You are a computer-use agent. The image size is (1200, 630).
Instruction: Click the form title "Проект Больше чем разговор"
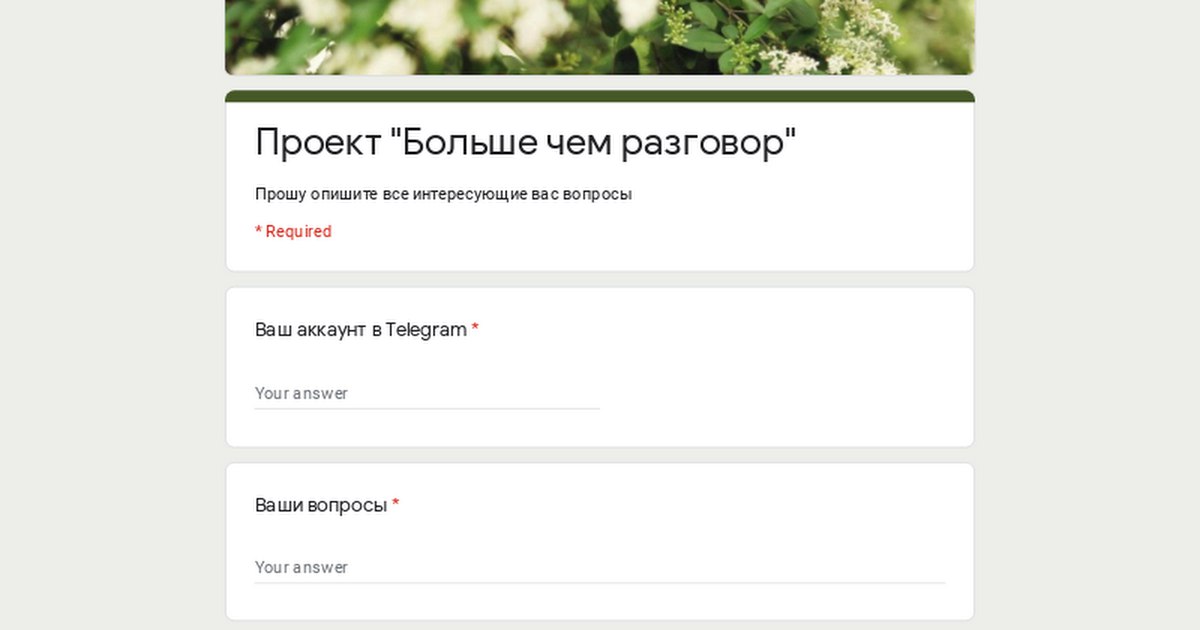pos(526,143)
